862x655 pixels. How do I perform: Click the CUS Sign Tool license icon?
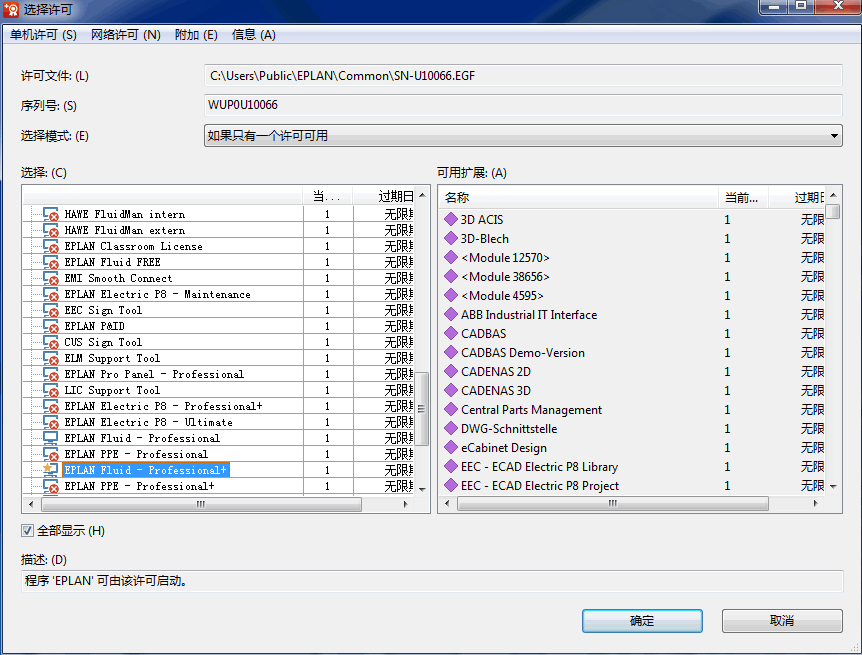[x=51, y=342]
